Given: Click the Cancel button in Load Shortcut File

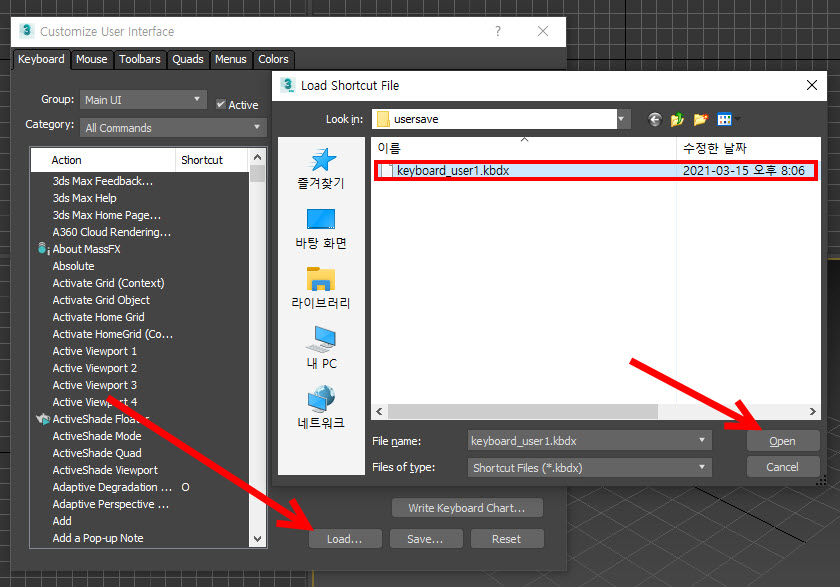Looking at the screenshot, I should (783, 466).
